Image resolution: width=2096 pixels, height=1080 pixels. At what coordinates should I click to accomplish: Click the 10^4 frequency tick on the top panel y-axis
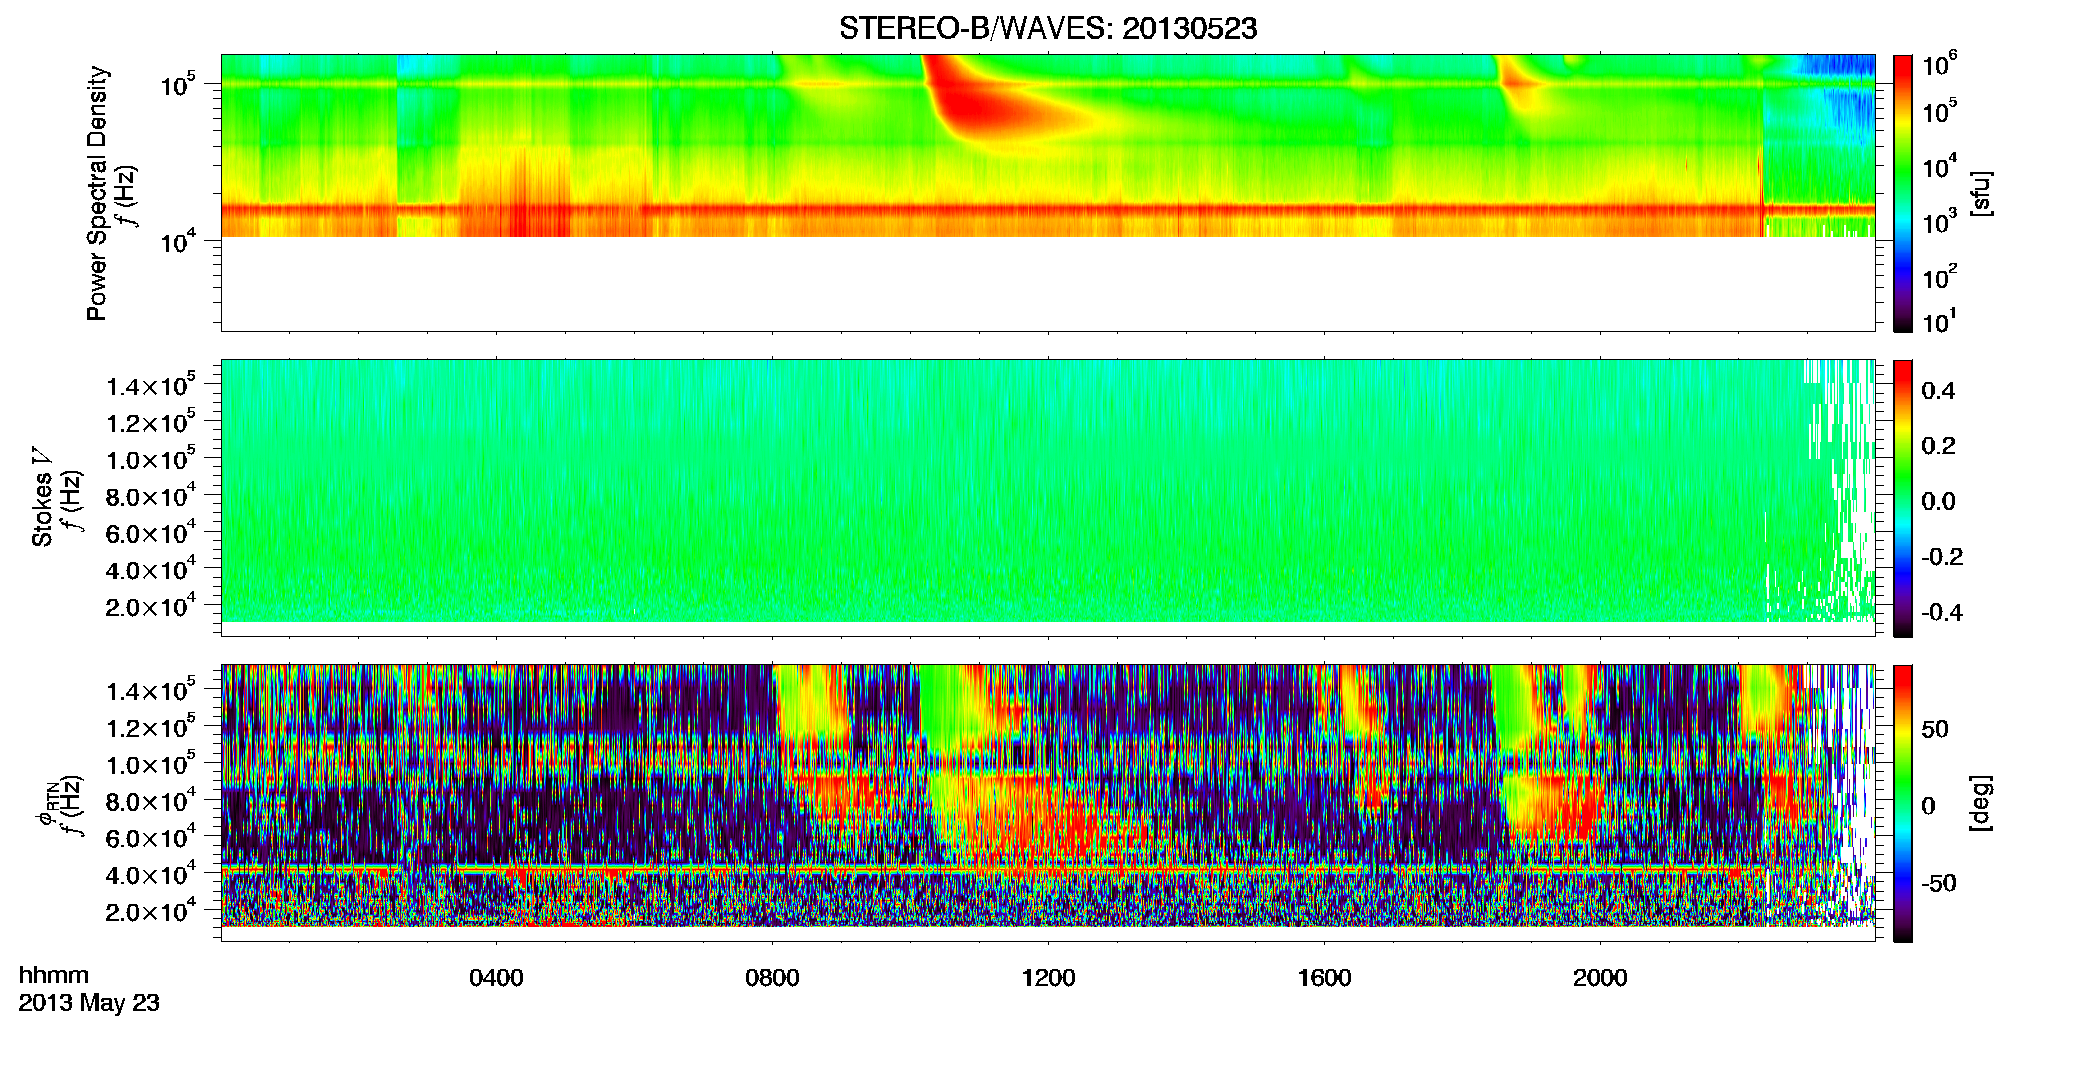click(x=179, y=242)
